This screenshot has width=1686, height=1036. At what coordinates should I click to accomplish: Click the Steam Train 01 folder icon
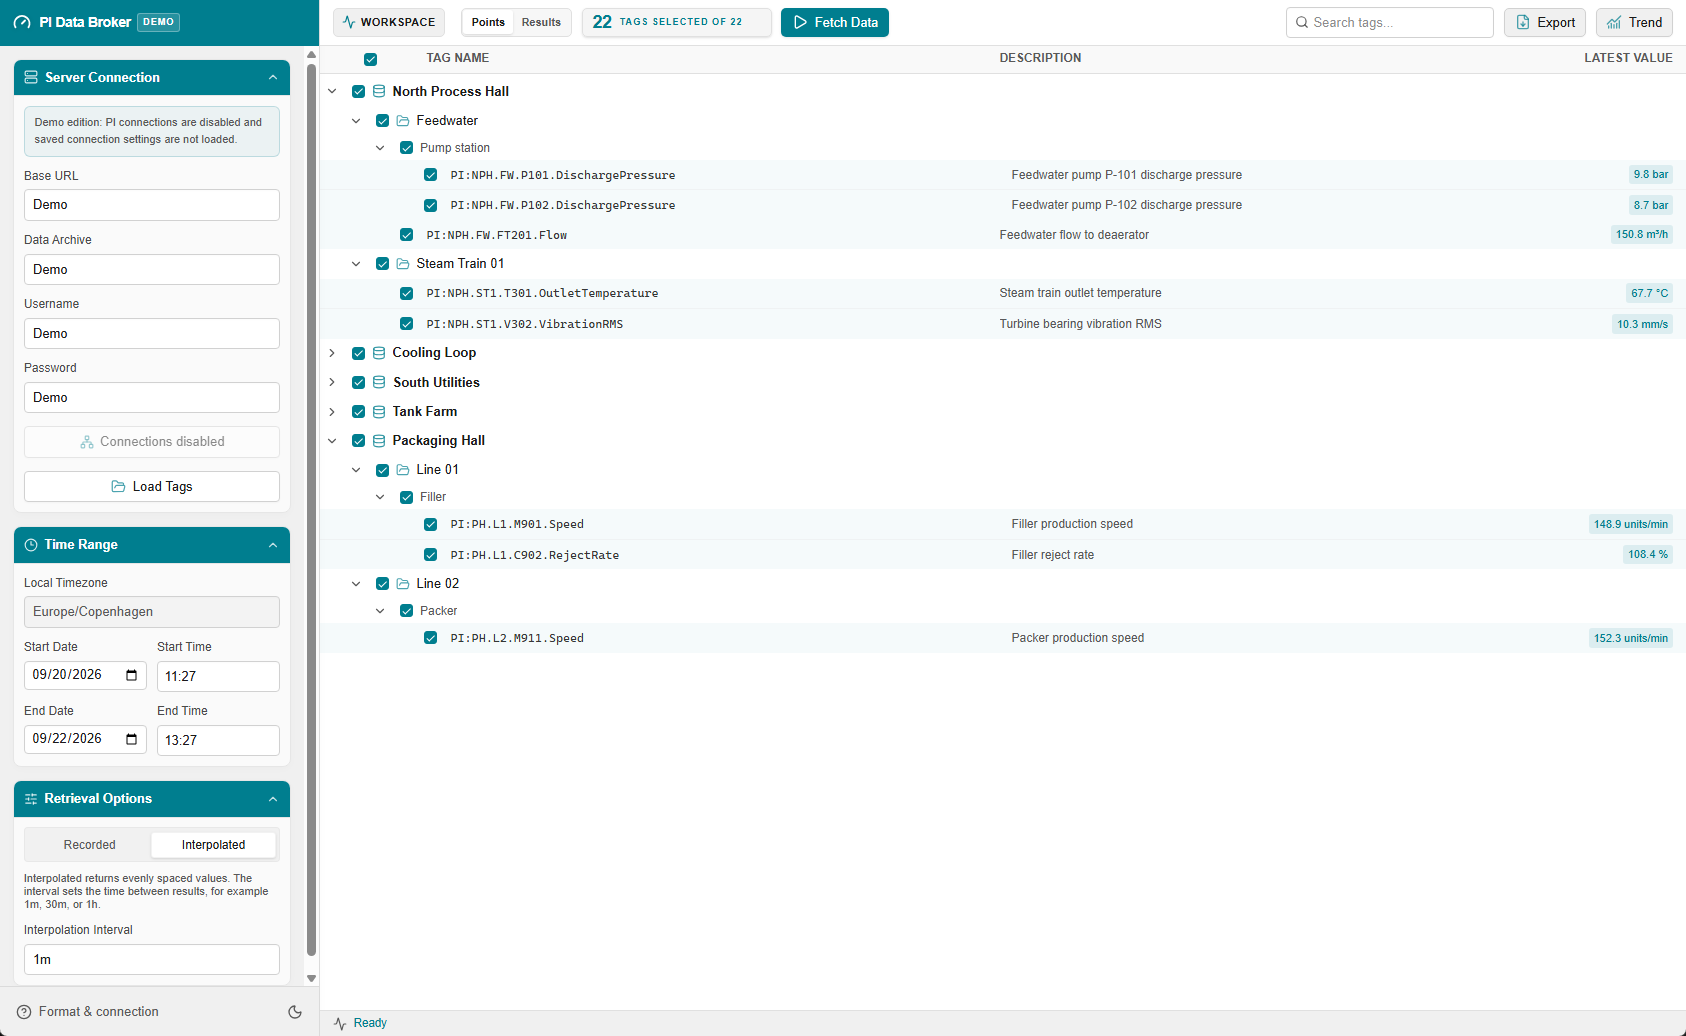pyautogui.click(x=403, y=264)
